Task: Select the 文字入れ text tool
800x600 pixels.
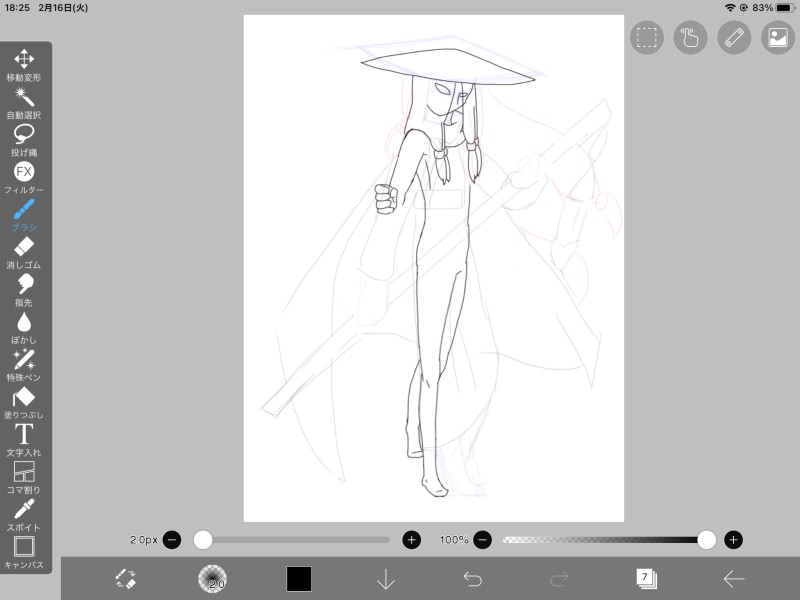Action: click(23, 440)
